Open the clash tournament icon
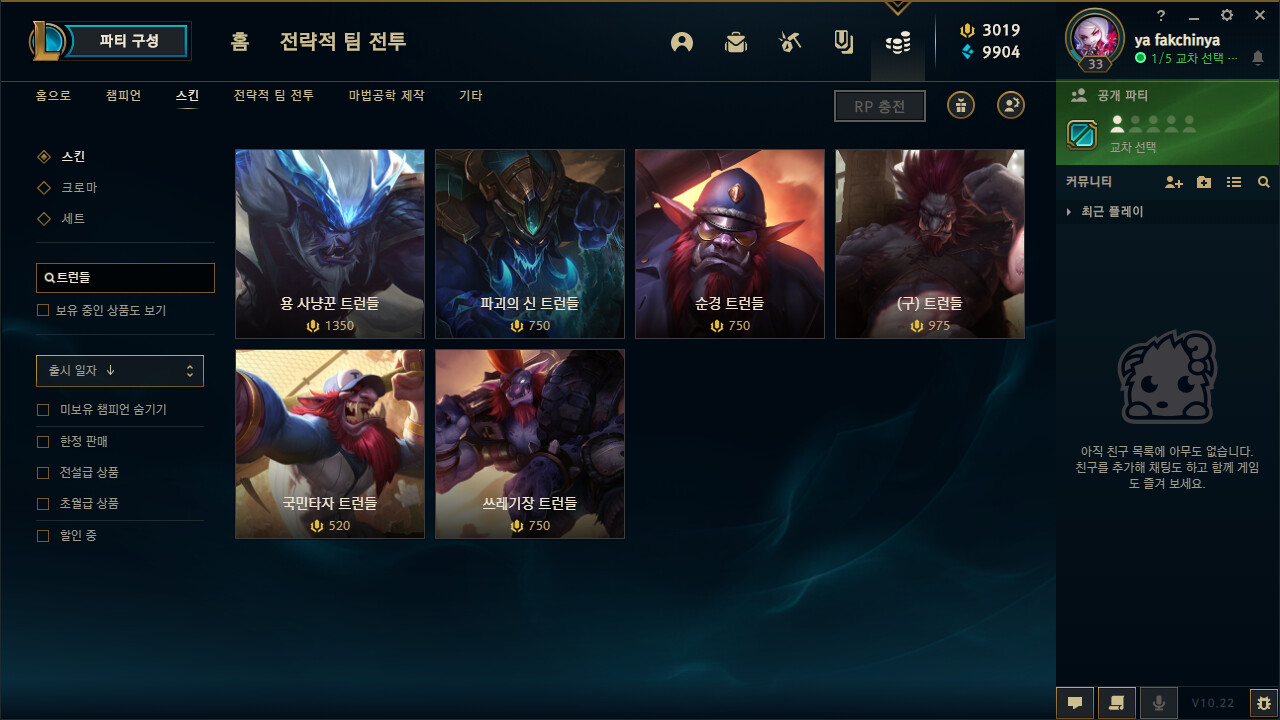Screen dimensions: 1280x720 (x=790, y=42)
